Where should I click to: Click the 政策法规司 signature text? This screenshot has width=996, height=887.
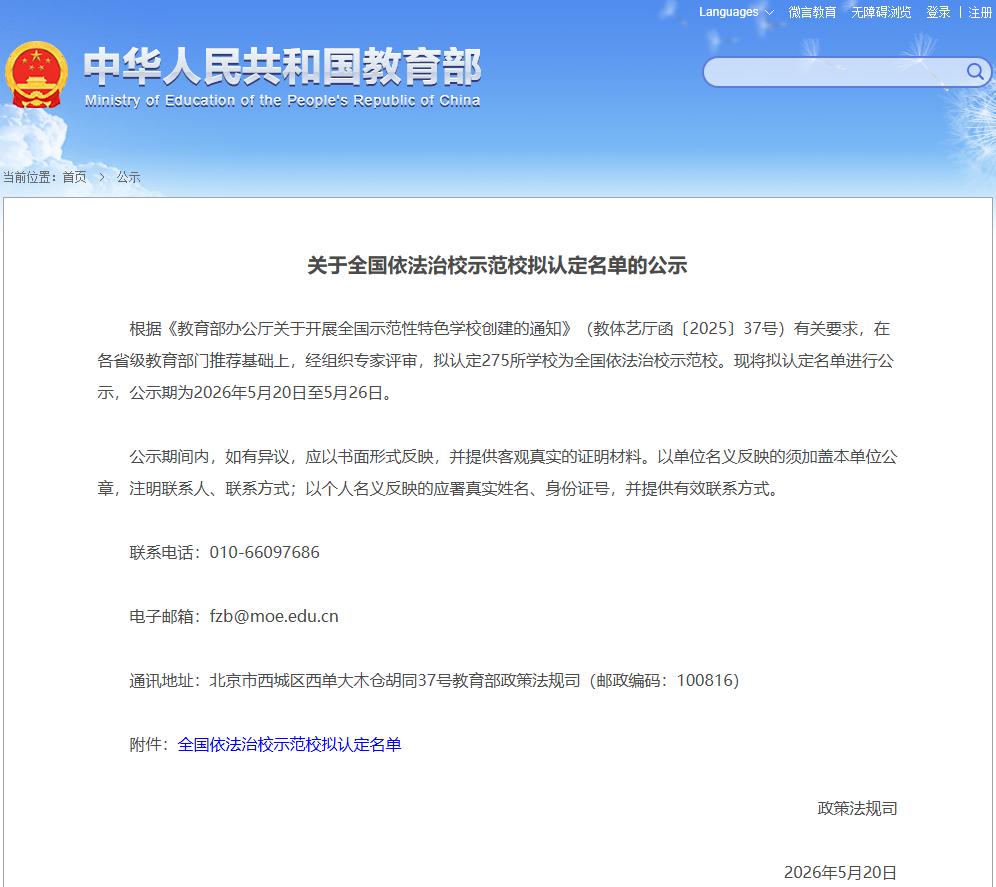pyautogui.click(x=857, y=808)
